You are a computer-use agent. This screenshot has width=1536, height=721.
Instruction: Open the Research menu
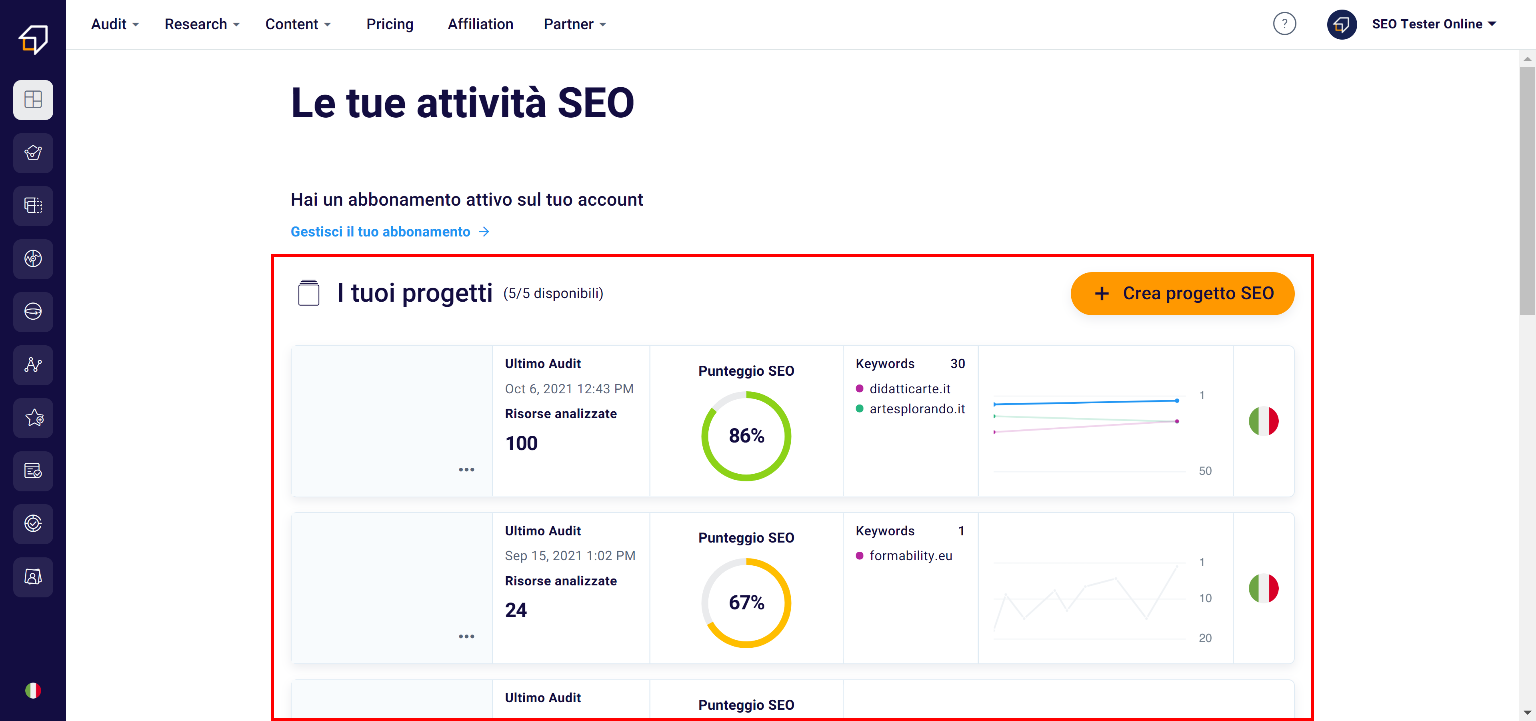[x=202, y=24]
